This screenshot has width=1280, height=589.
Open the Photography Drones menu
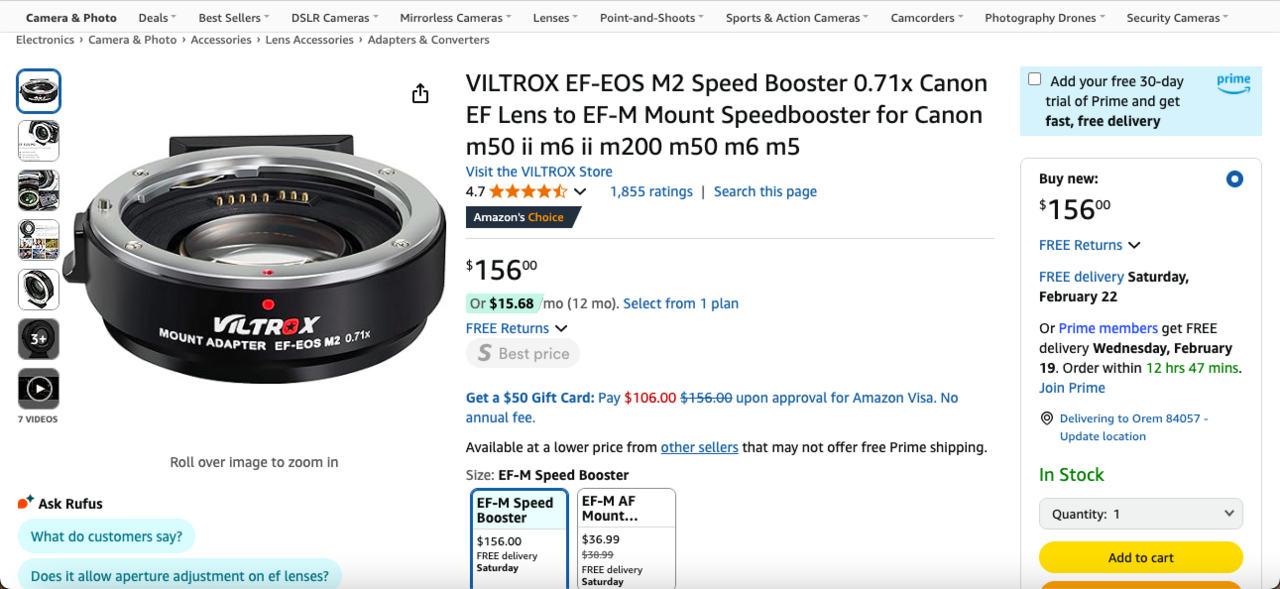point(1045,18)
